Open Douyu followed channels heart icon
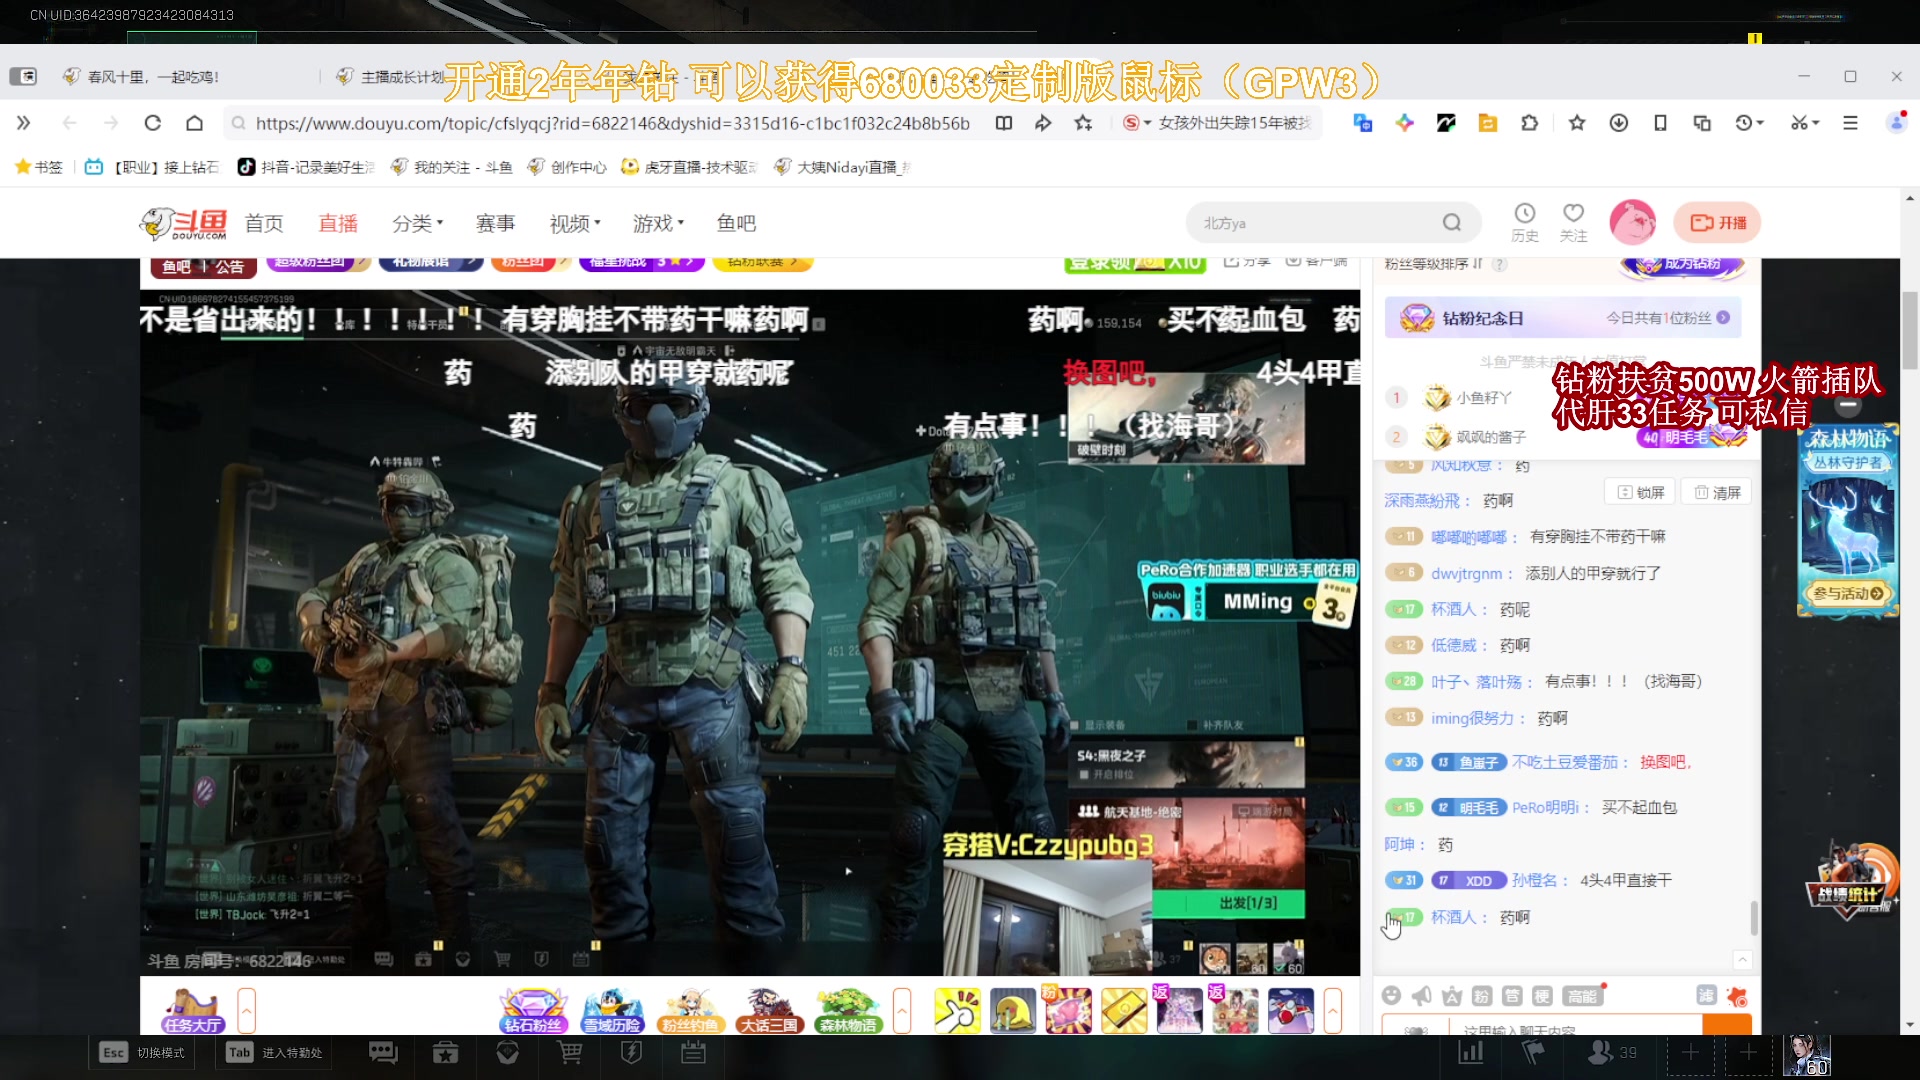This screenshot has height=1080, width=1920. pos(1573,222)
